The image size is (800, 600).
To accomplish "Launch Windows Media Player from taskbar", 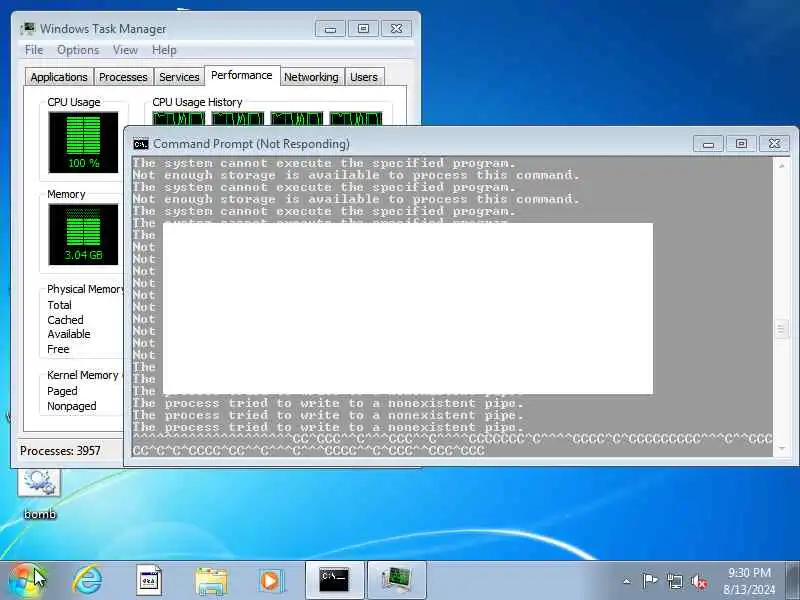I will tap(270, 581).
